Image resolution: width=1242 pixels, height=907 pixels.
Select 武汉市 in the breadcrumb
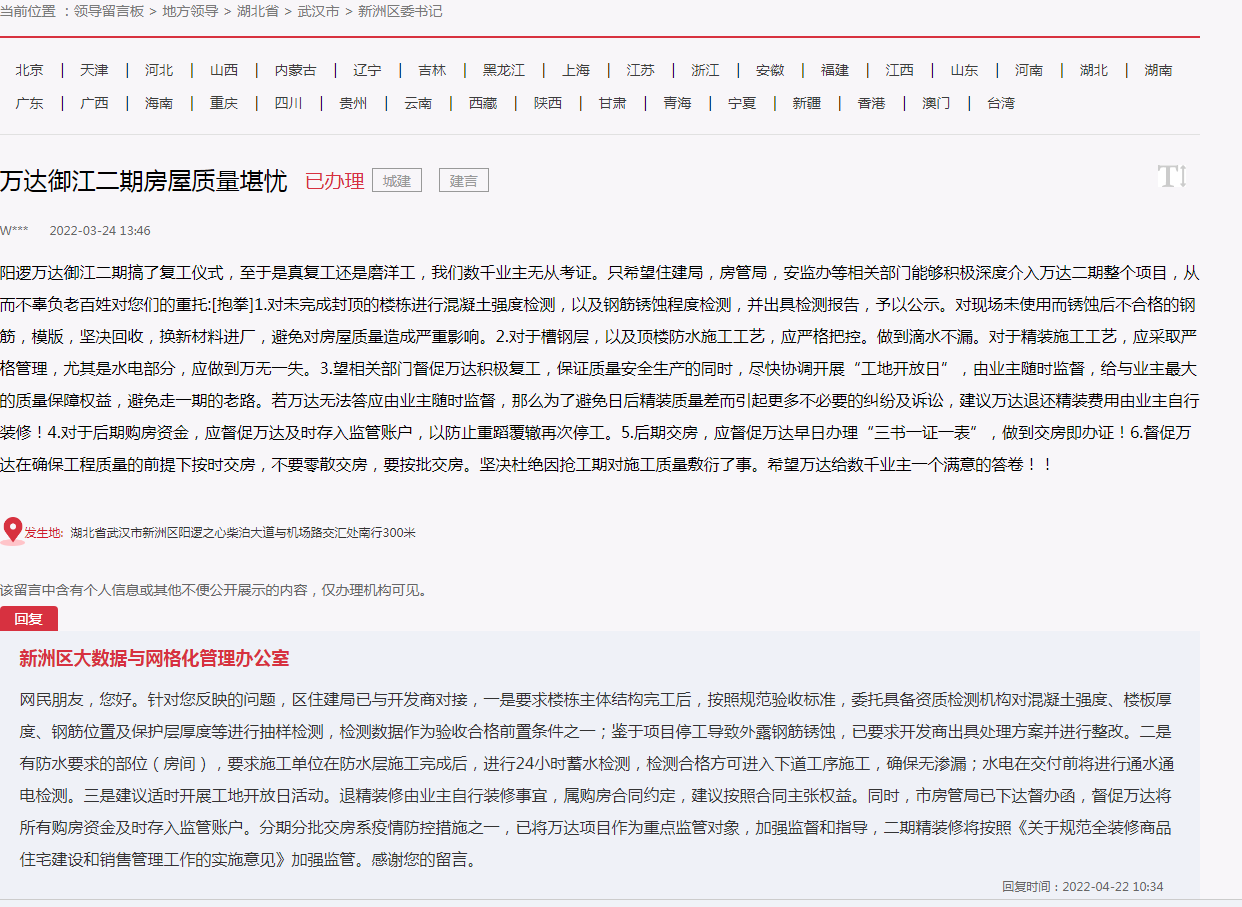pos(320,12)
